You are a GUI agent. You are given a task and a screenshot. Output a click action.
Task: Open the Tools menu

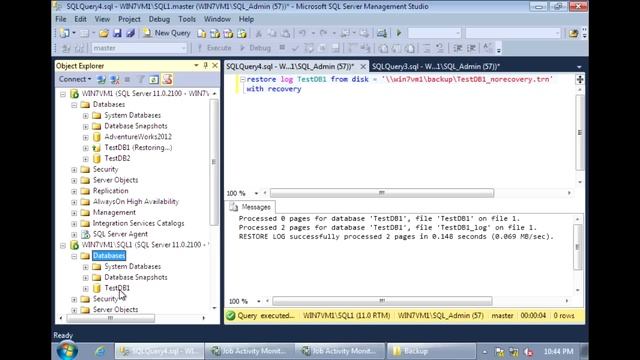187,19
